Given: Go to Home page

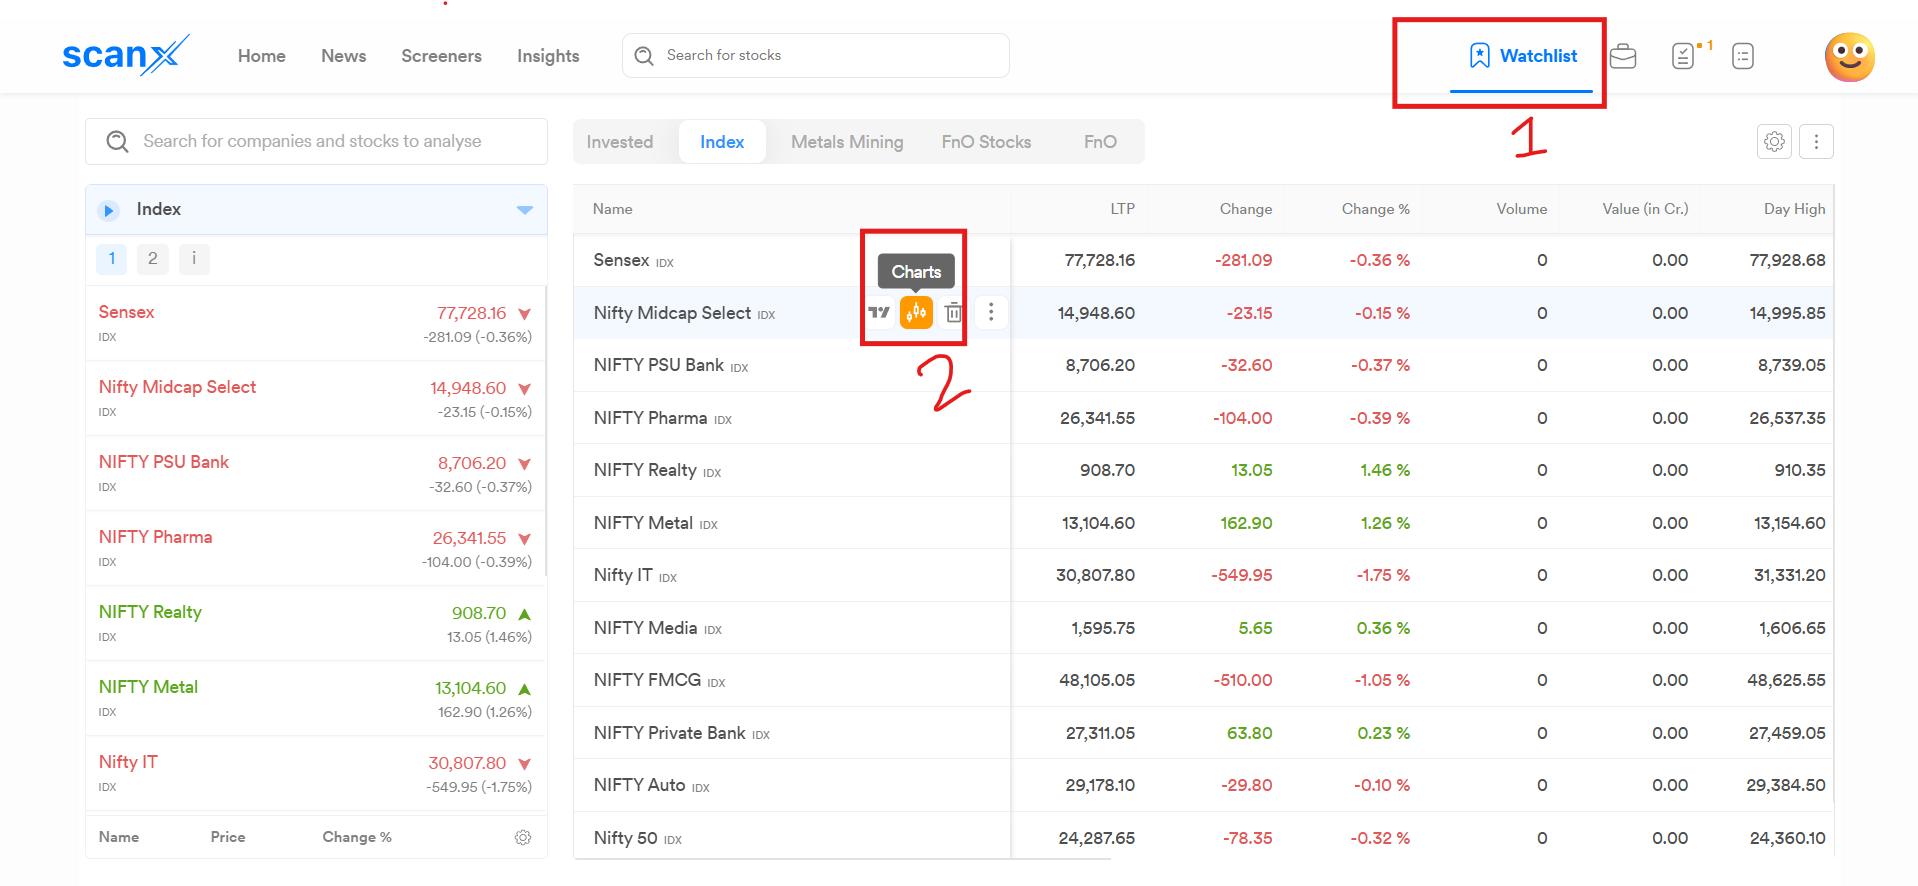Looking at the screenshot, I should coord(262,56).
